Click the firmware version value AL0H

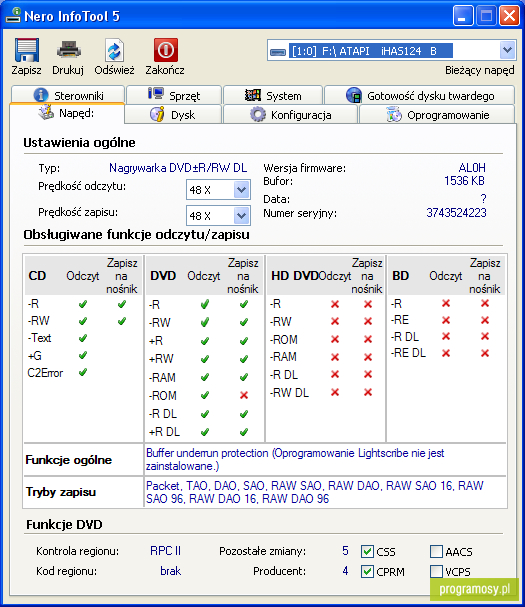(x=472, y=168)
